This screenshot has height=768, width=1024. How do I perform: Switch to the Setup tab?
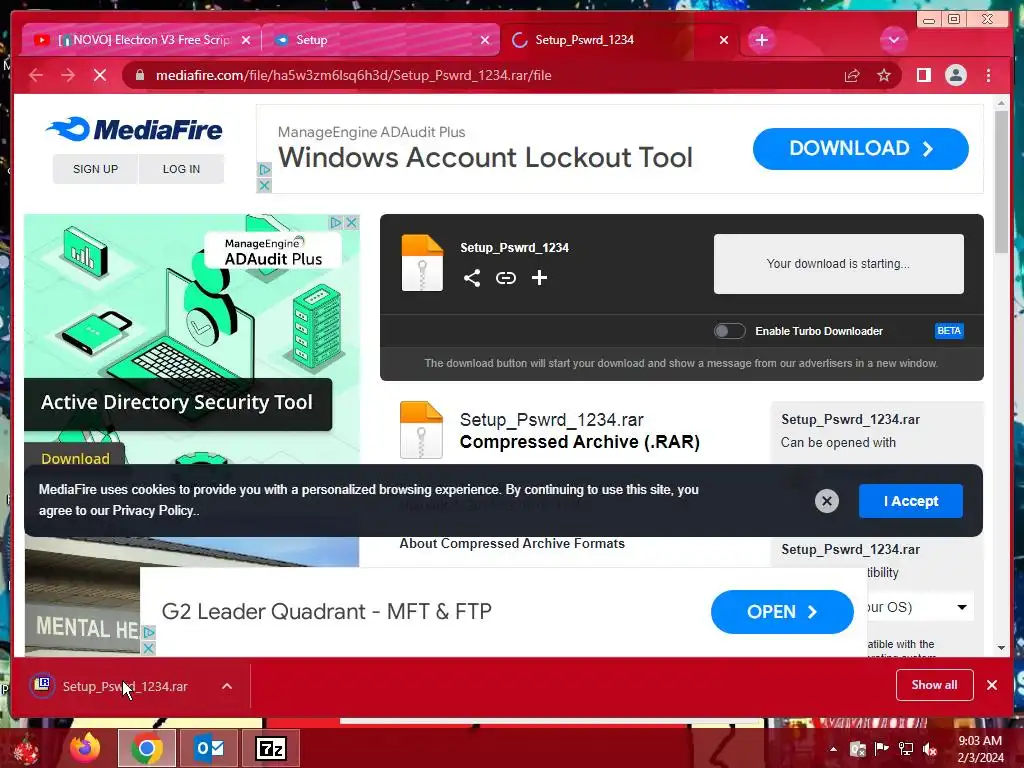click(380, 40)
